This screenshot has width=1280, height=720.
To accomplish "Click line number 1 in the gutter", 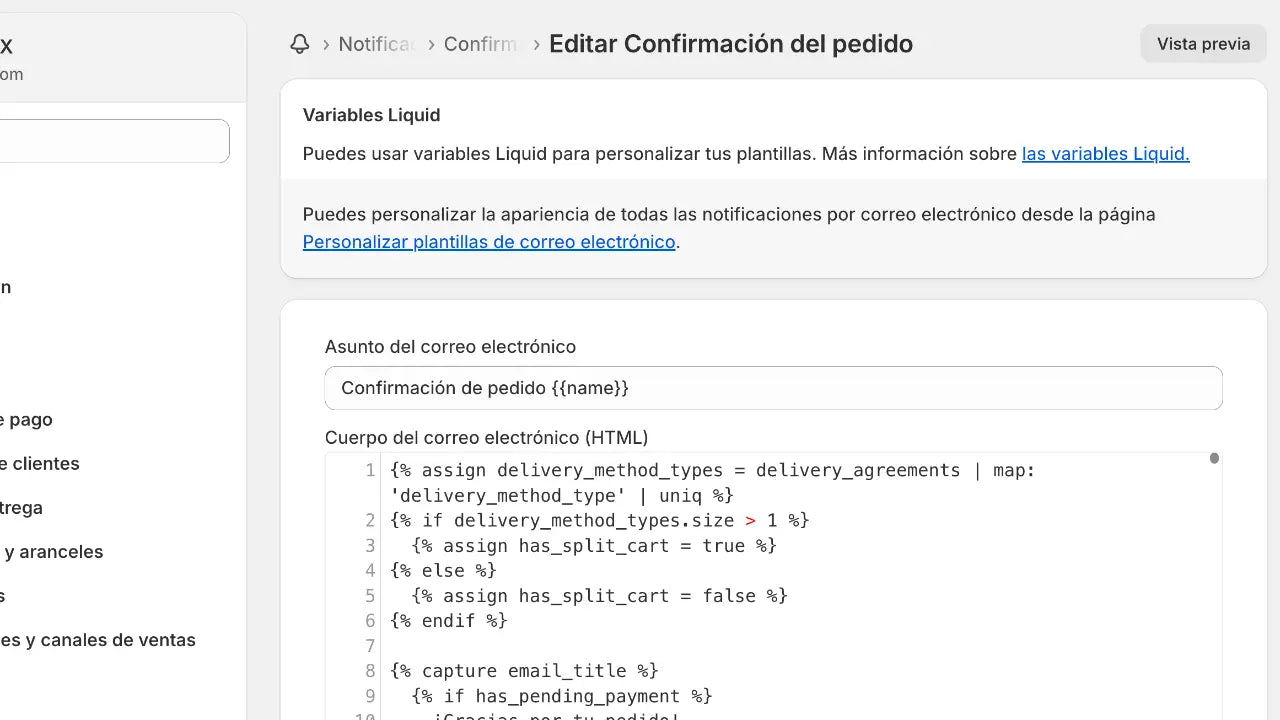I will coord(370,470).
